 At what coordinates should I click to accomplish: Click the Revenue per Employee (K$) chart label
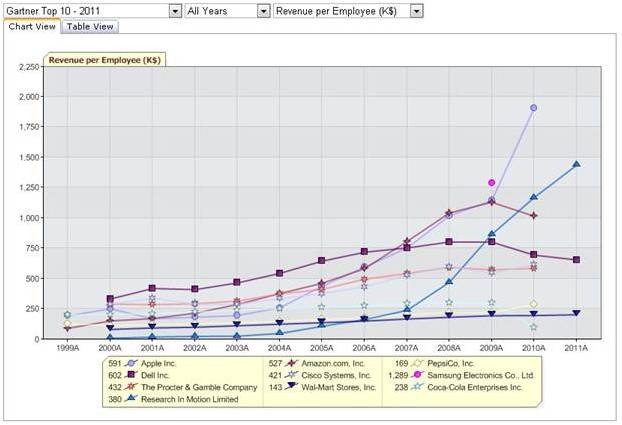pyautogui.click(x=105, y=60)
